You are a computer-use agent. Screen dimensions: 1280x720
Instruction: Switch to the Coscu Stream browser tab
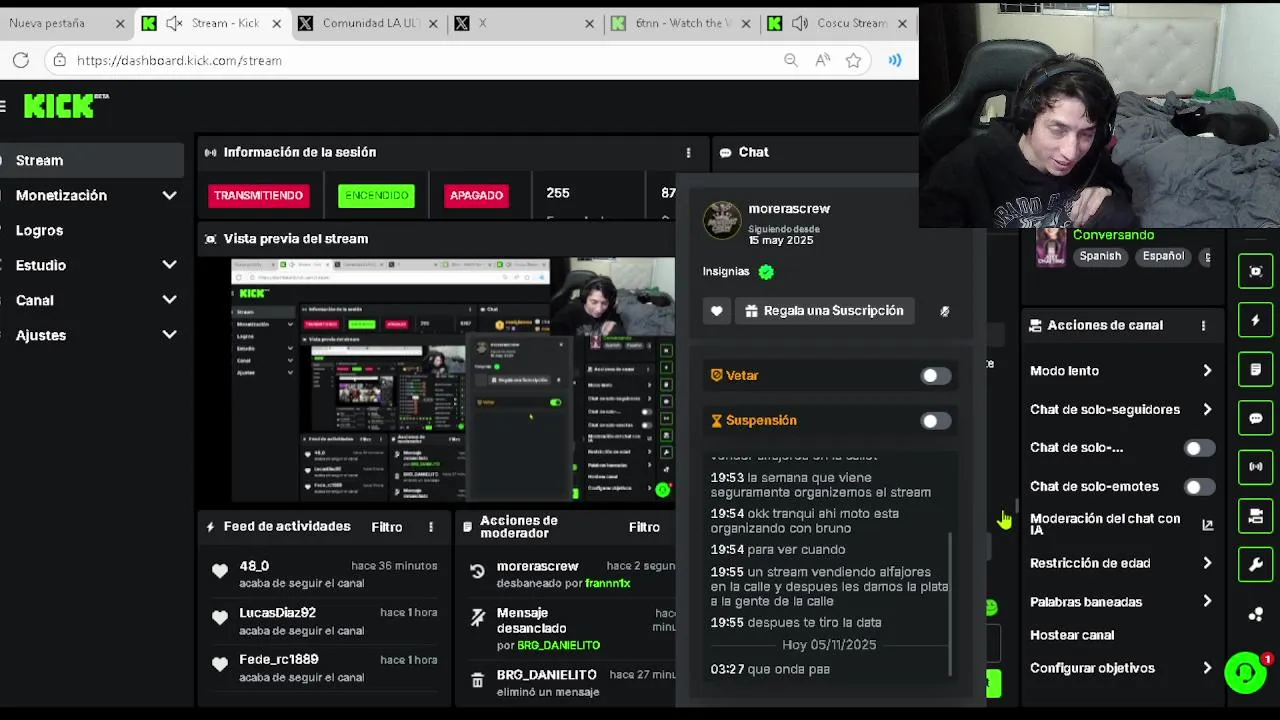point(838,23)
